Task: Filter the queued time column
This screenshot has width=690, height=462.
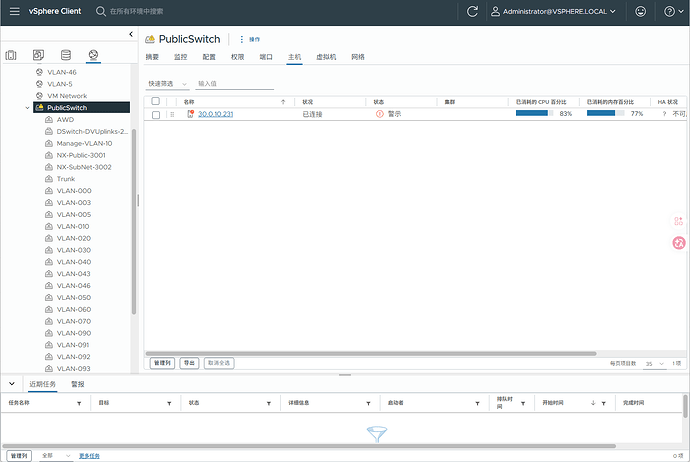Action: click(x=523, y=403)
